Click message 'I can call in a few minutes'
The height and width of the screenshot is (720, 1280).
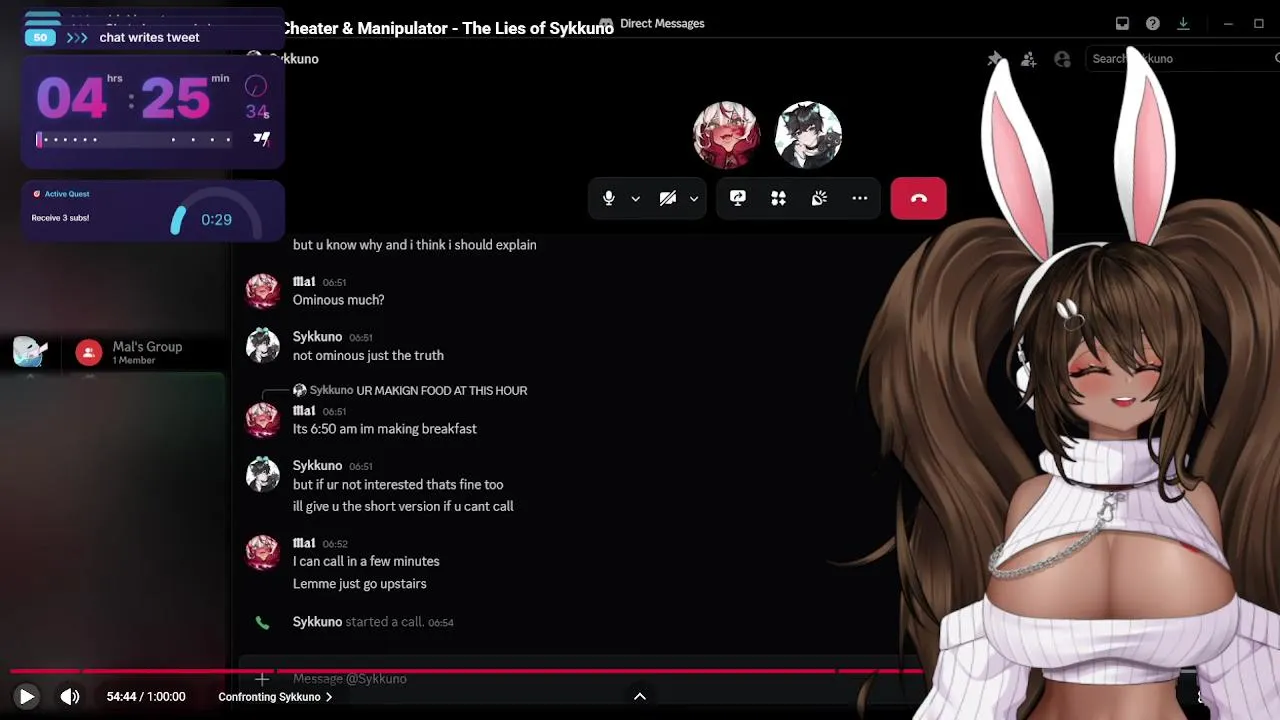coord(366,561)
